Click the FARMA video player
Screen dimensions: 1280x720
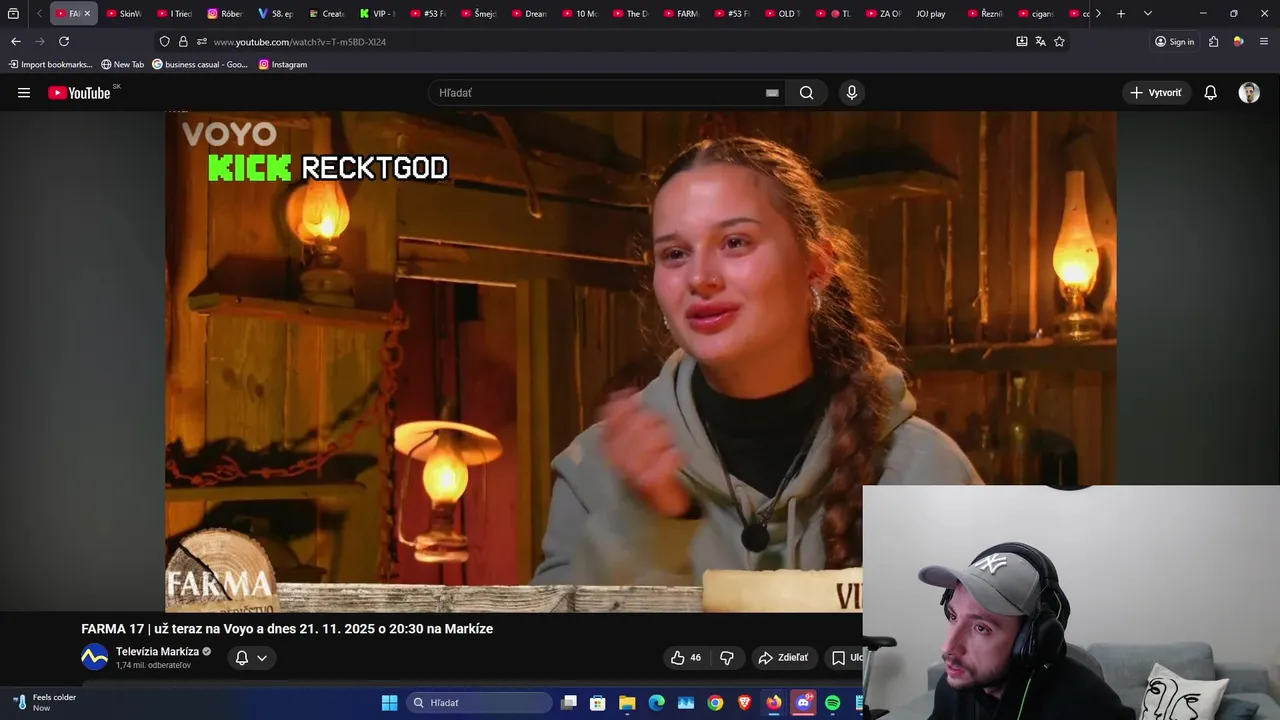point(640,361)
